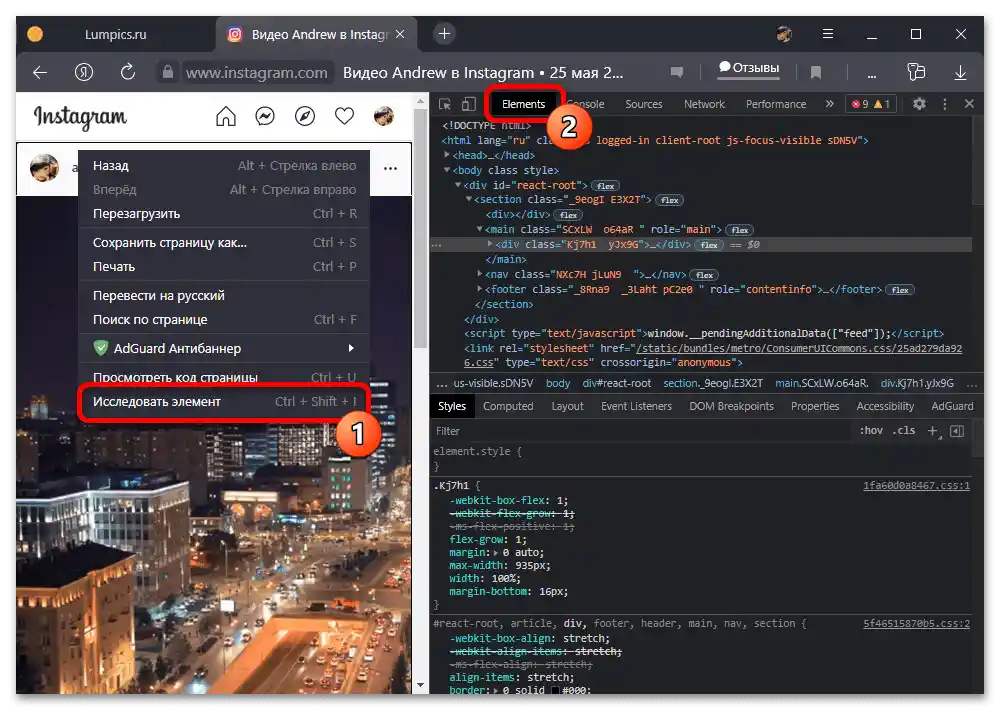Click the lock icon in address bar
Viewport: 1000px width, 710px height.
pos(167,72)
